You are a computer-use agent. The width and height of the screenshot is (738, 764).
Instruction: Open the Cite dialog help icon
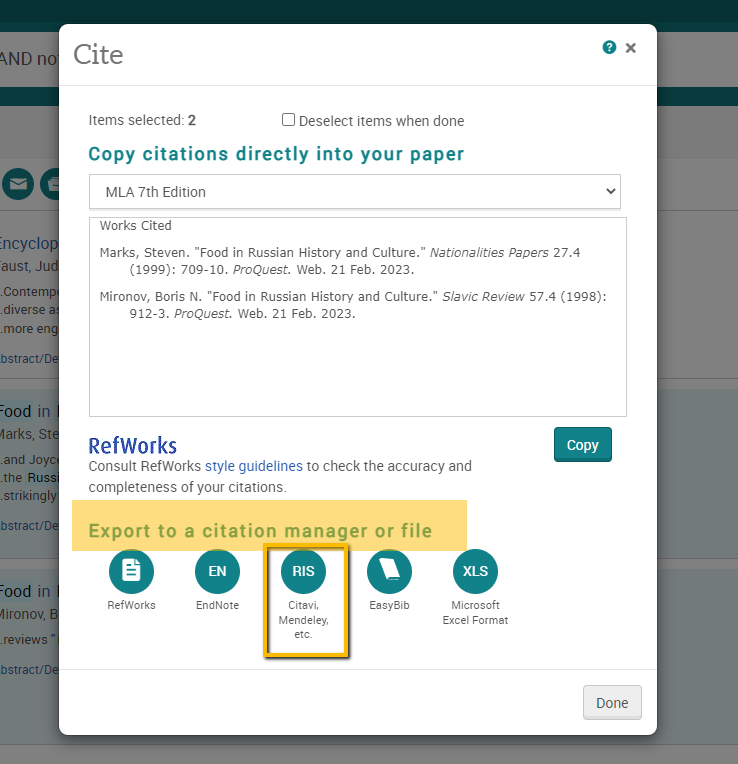click(x=609, y=47)
